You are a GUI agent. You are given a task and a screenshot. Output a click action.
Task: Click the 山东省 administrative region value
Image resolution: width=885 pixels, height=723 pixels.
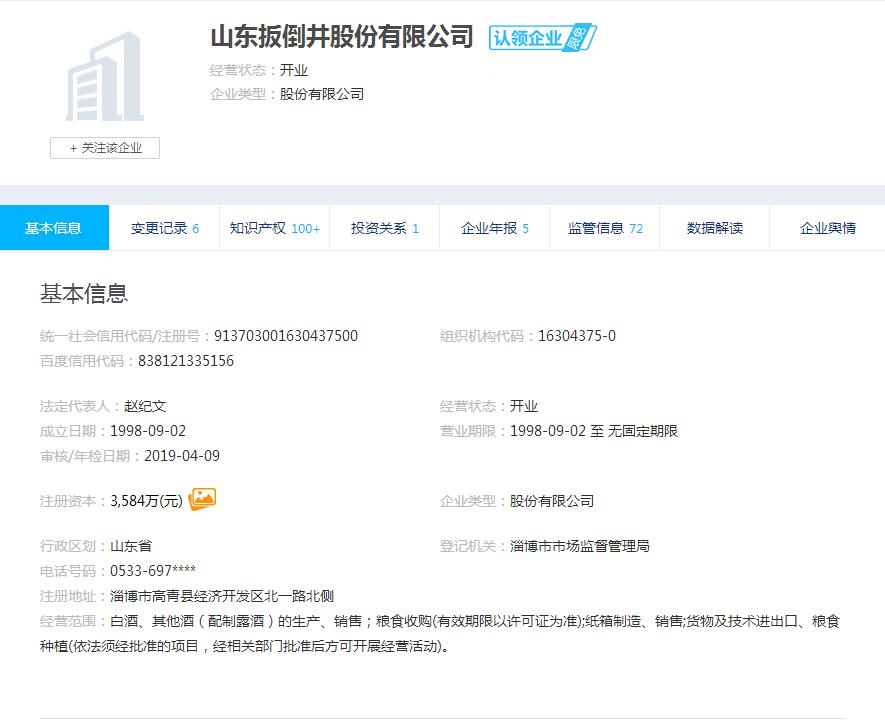[131, 546]
